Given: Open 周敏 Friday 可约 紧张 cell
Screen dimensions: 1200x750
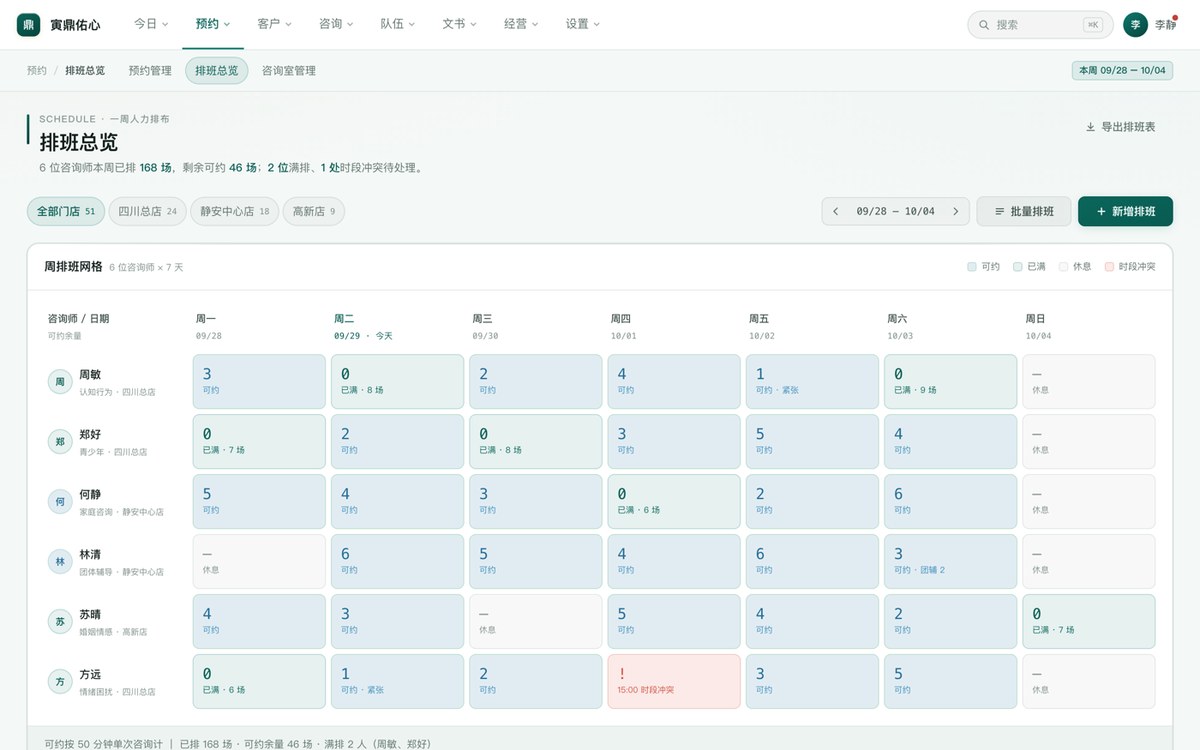Looking at the screenshot, I should [812, 381].
